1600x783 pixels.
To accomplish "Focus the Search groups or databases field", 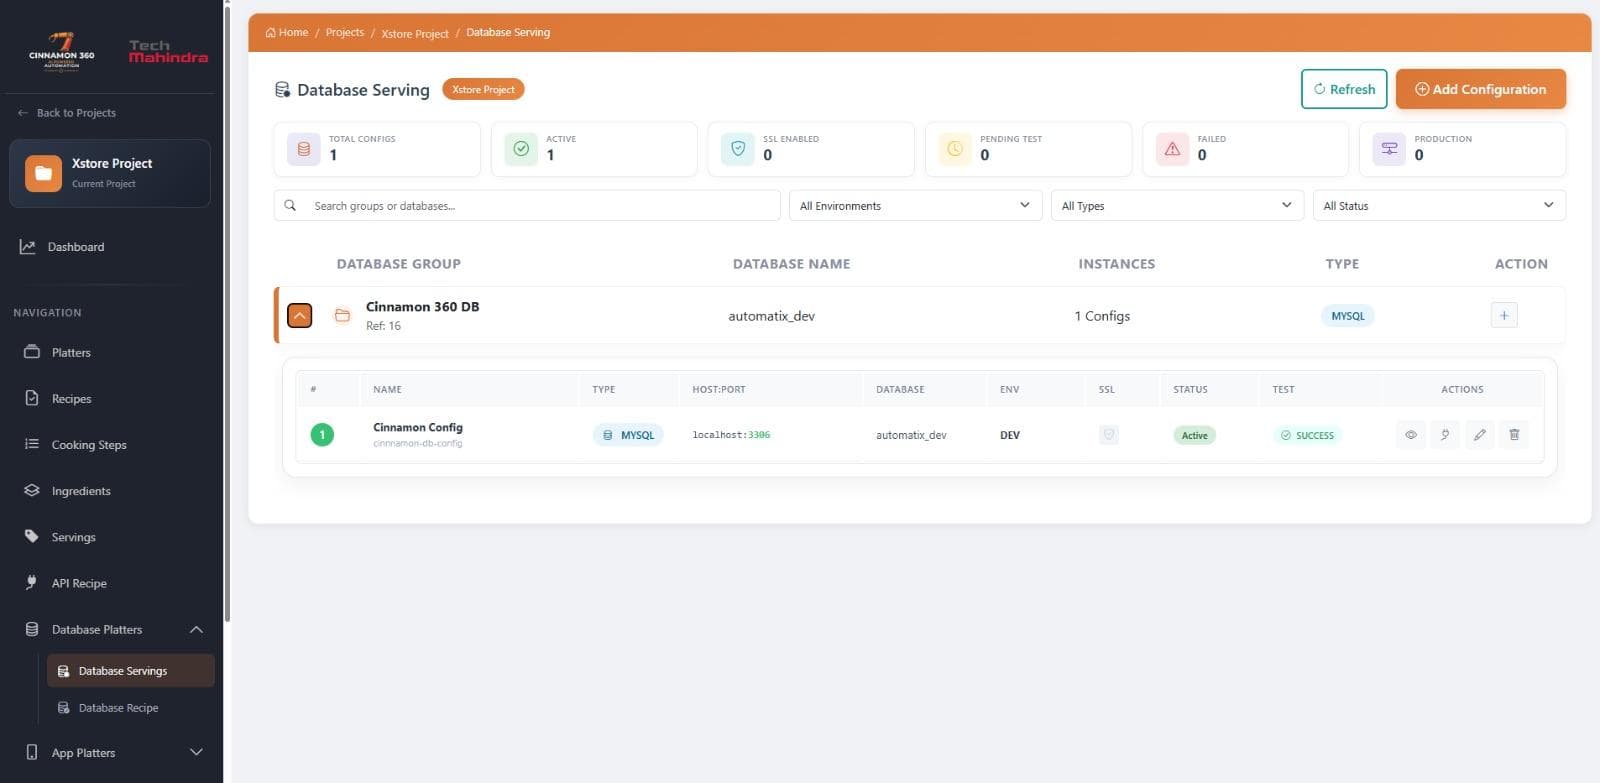I will pyautogui.click(x=527, y=205).
